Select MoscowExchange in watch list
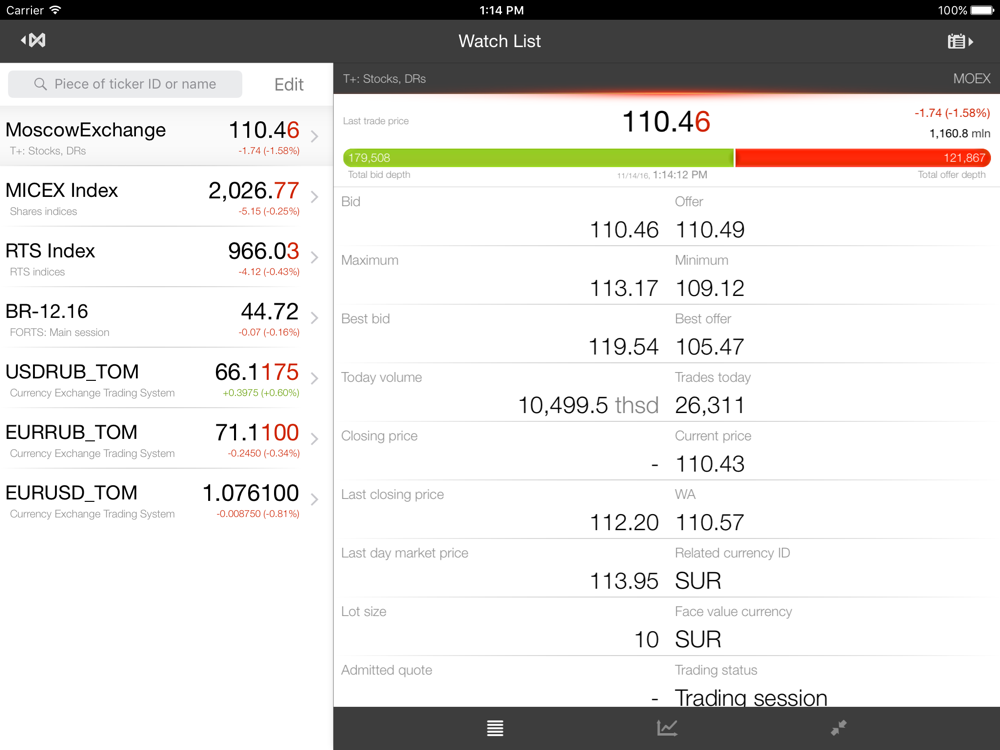The height and width of the screenshot is (750, 1000). (x=166, y=136)
